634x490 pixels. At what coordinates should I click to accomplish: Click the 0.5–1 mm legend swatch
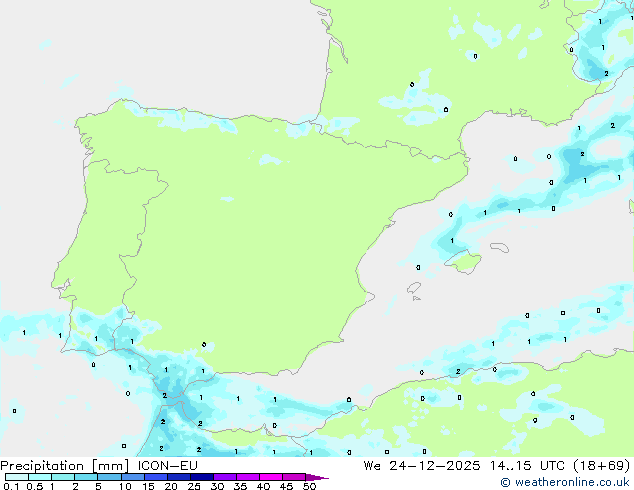(40, 477)
